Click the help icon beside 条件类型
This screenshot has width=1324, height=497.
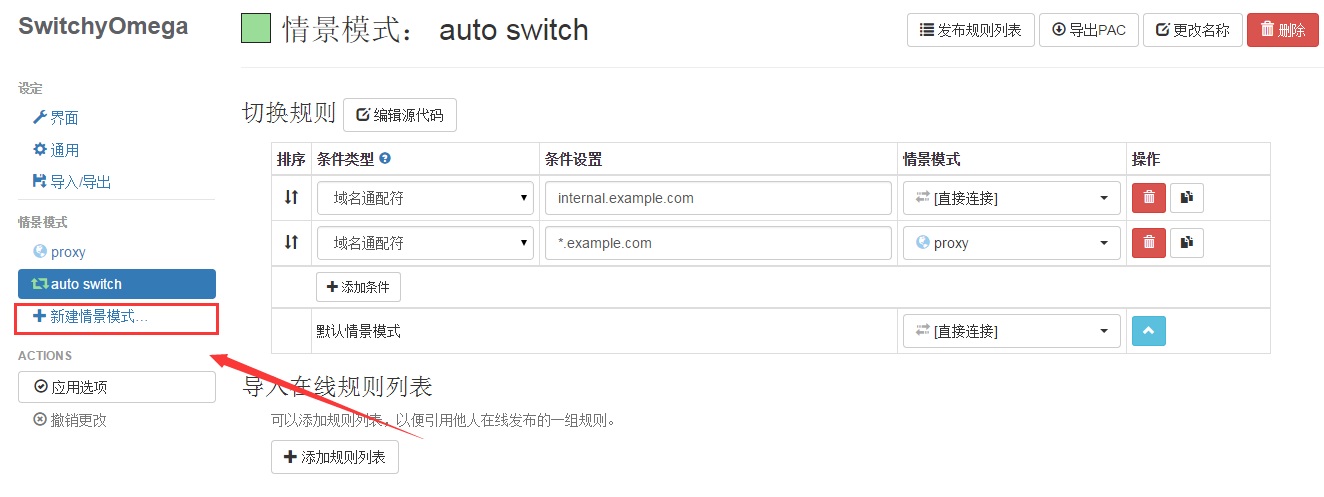[385, 158]
